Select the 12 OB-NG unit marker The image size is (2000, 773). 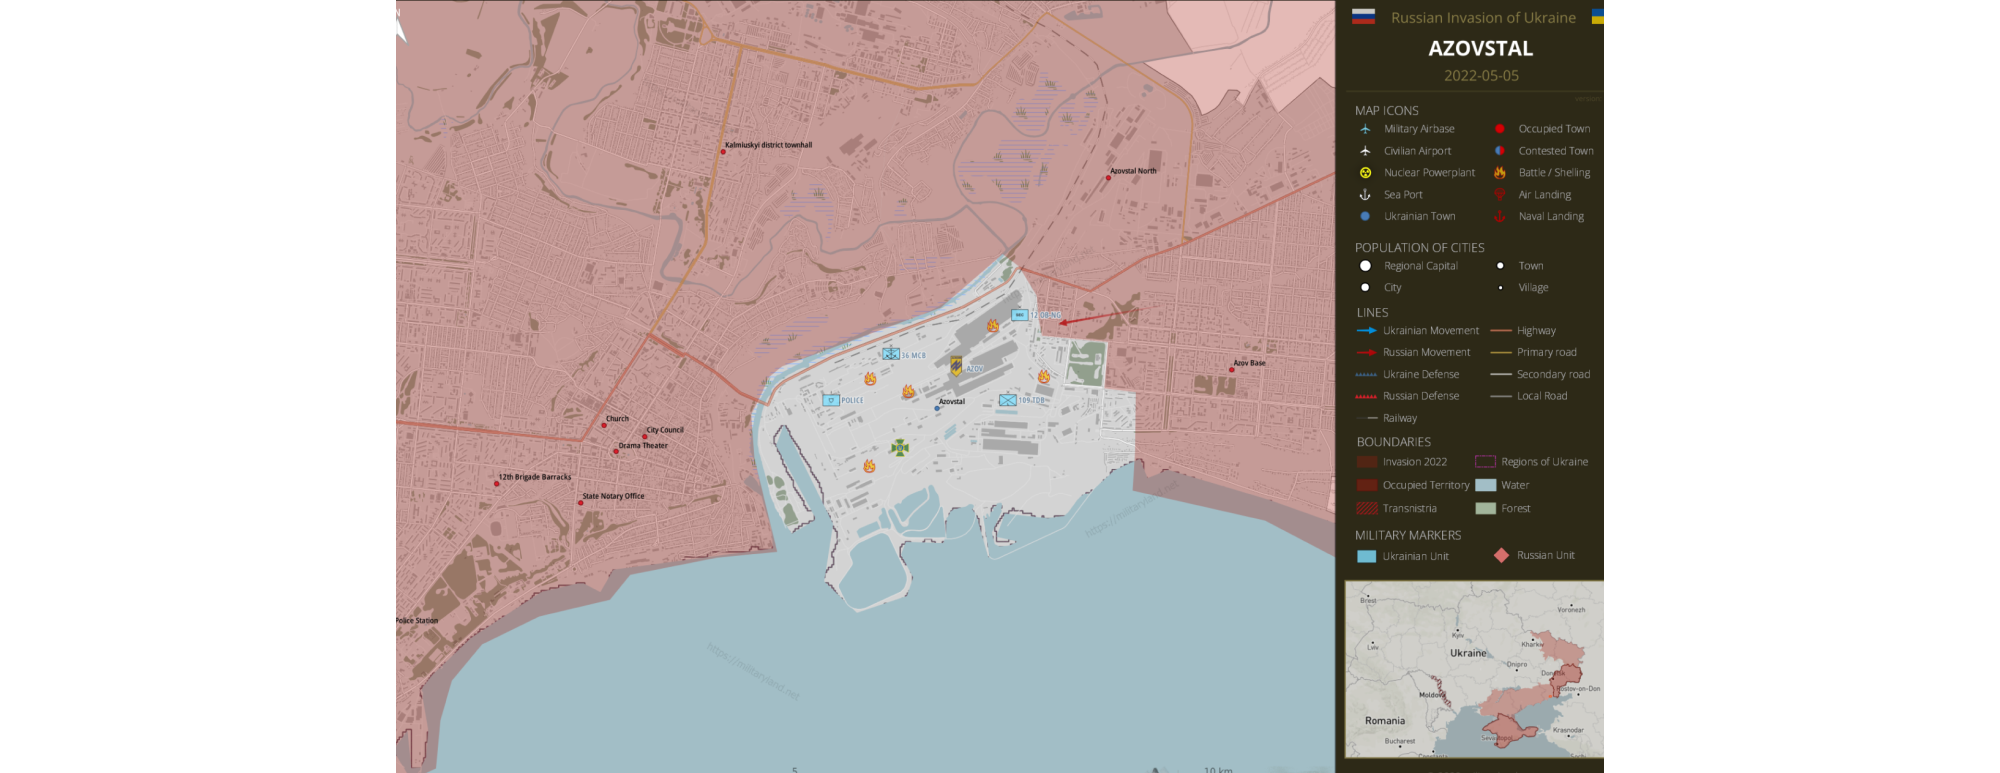1019,315
